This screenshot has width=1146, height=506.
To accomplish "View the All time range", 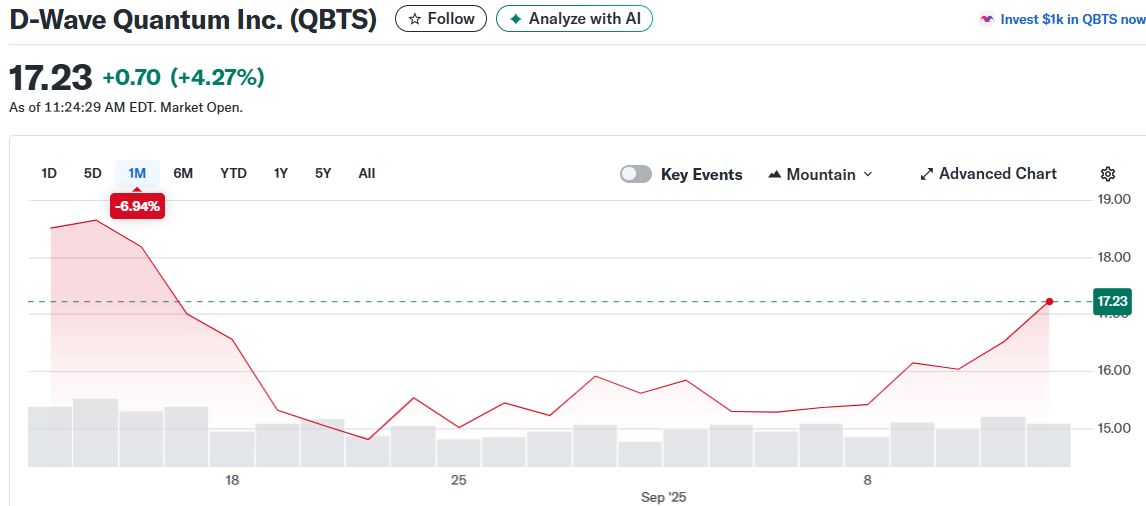I will coord(367,173).
